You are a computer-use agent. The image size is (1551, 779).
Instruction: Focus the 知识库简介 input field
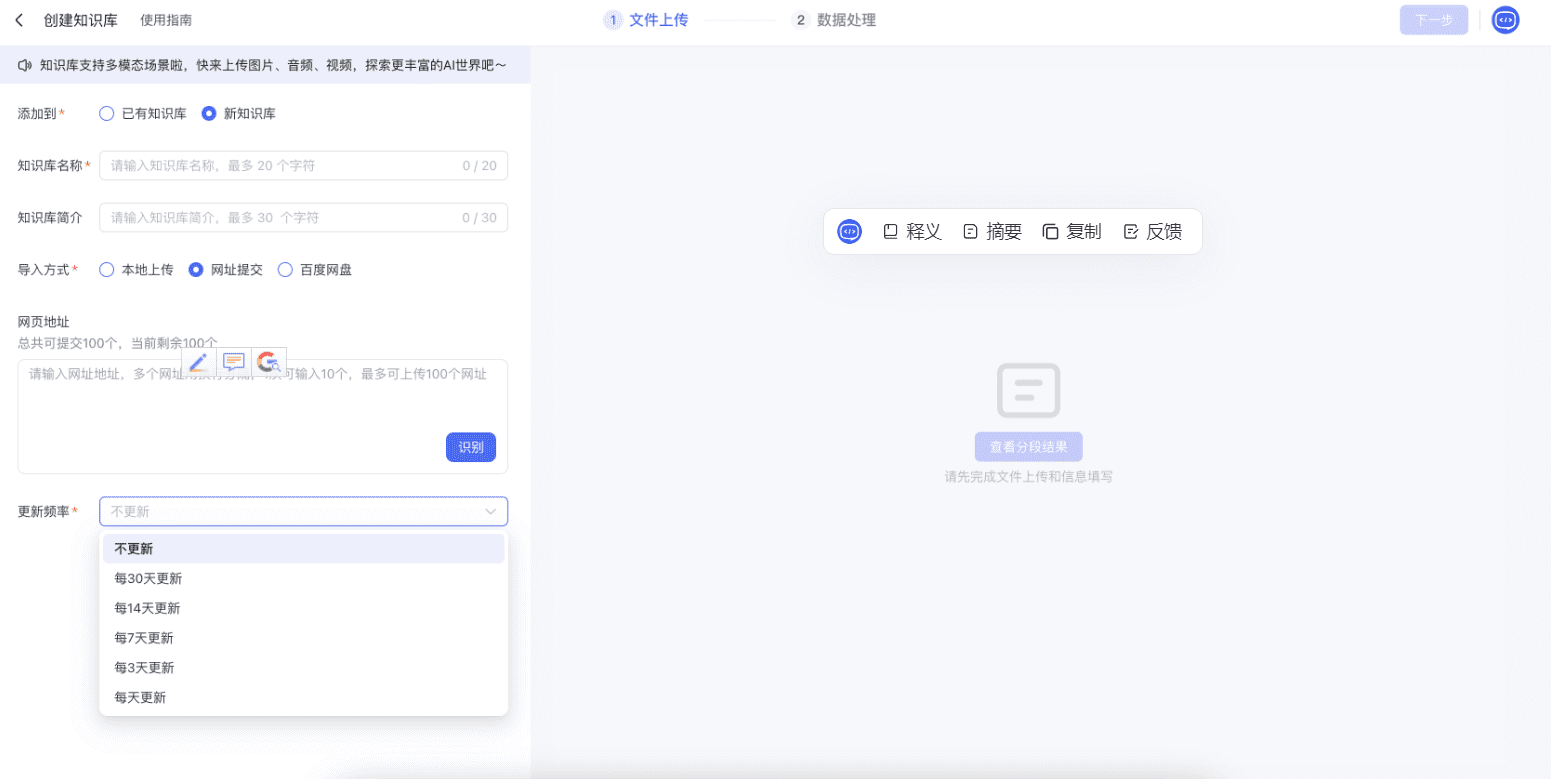(x=303, y=217)
